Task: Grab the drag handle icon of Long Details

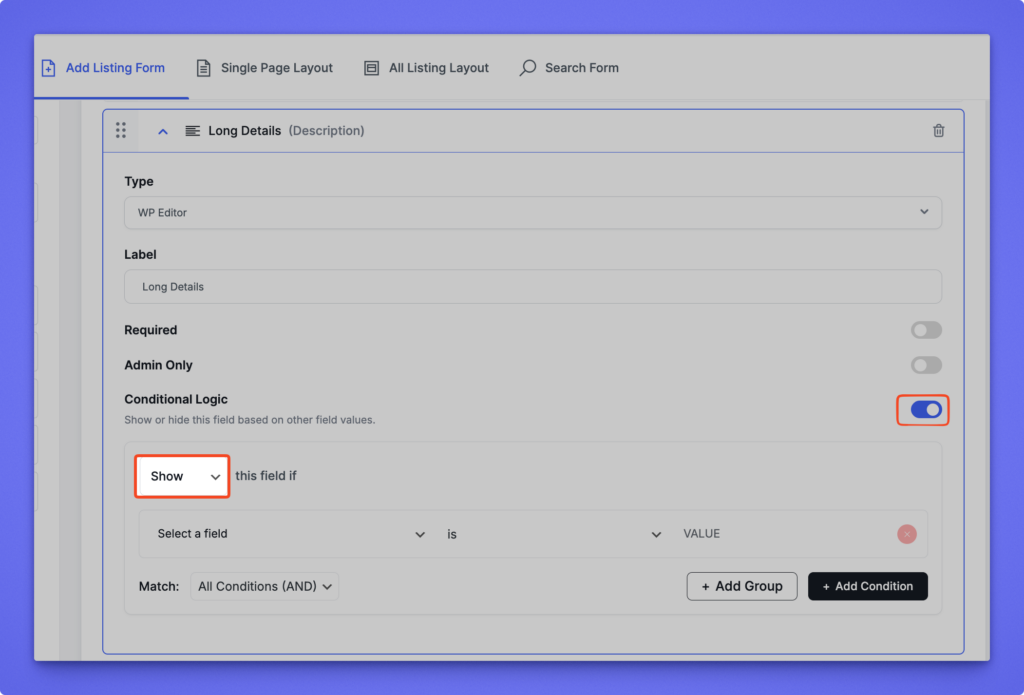Action: pos(121,131)
